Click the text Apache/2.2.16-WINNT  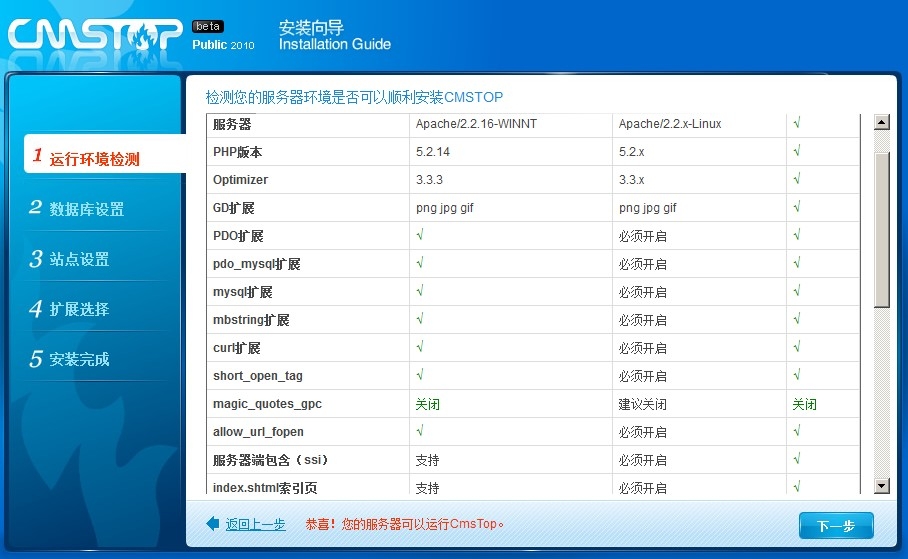click(476, 124)
